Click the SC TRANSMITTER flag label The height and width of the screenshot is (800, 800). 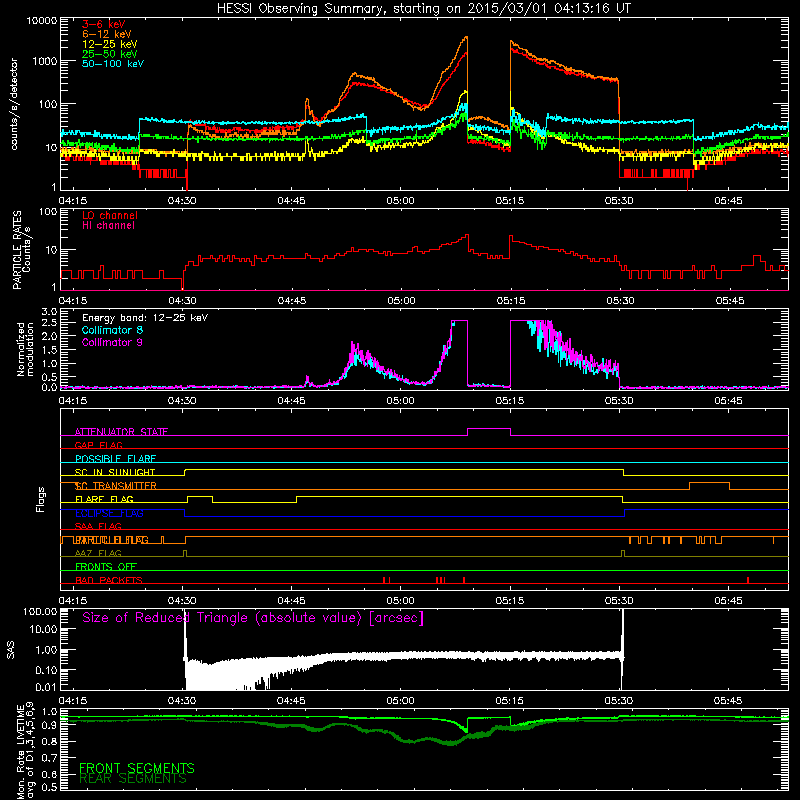(115, 486)
